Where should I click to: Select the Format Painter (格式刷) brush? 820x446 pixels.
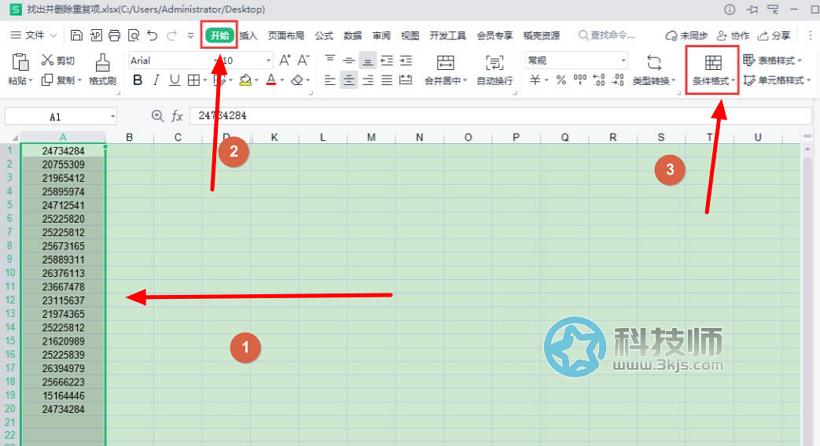(x=102, y=69)
